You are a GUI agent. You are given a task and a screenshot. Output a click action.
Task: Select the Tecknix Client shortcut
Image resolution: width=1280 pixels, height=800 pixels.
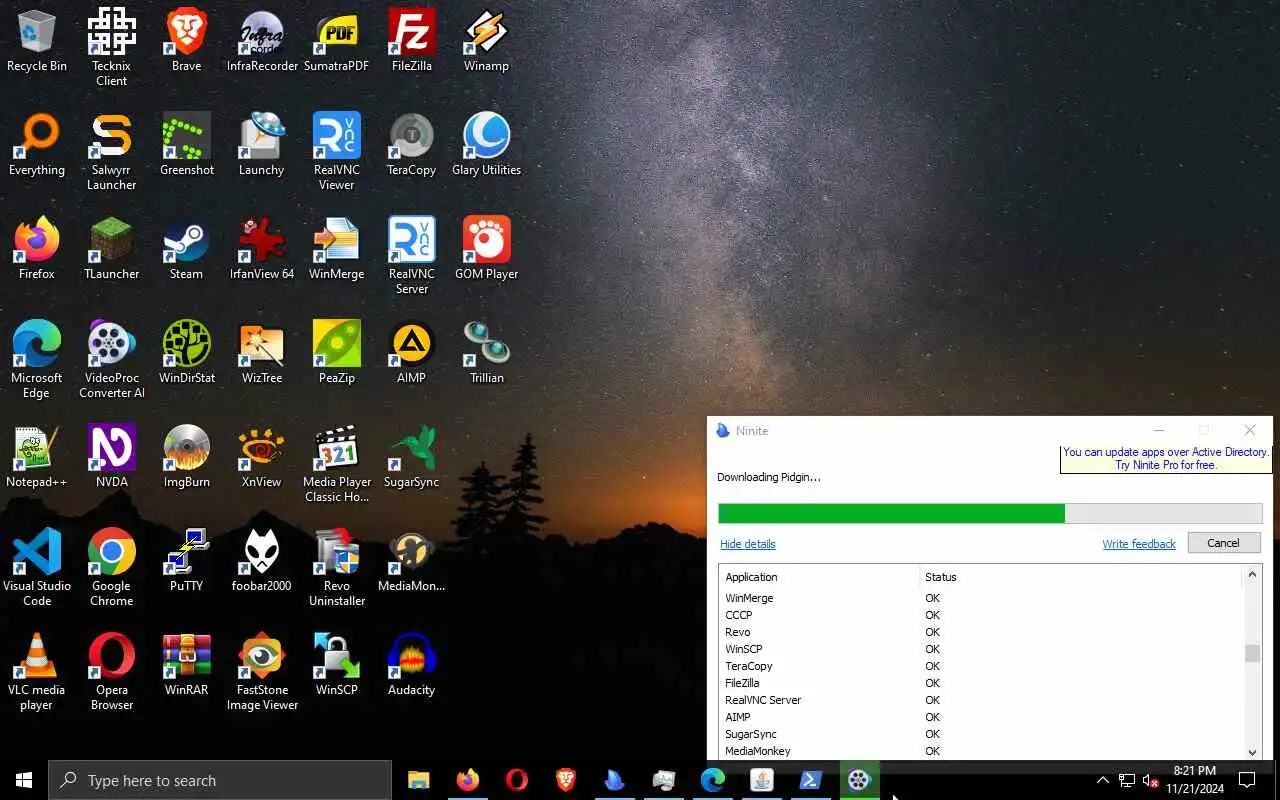click(x=111, y=48)
